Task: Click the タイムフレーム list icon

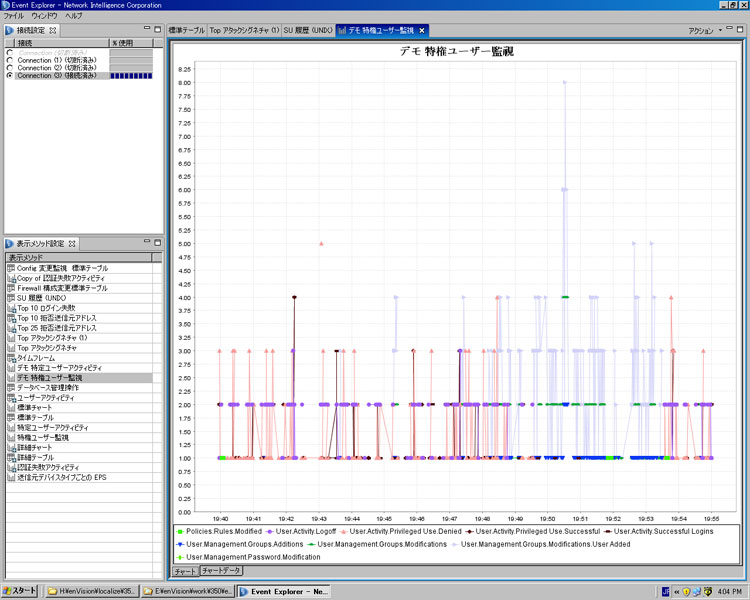Action: (x=10, y=358)
